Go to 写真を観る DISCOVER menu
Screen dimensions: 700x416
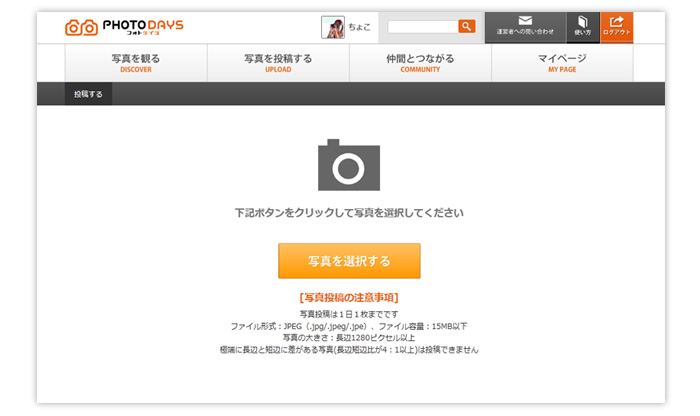[136, 63]
